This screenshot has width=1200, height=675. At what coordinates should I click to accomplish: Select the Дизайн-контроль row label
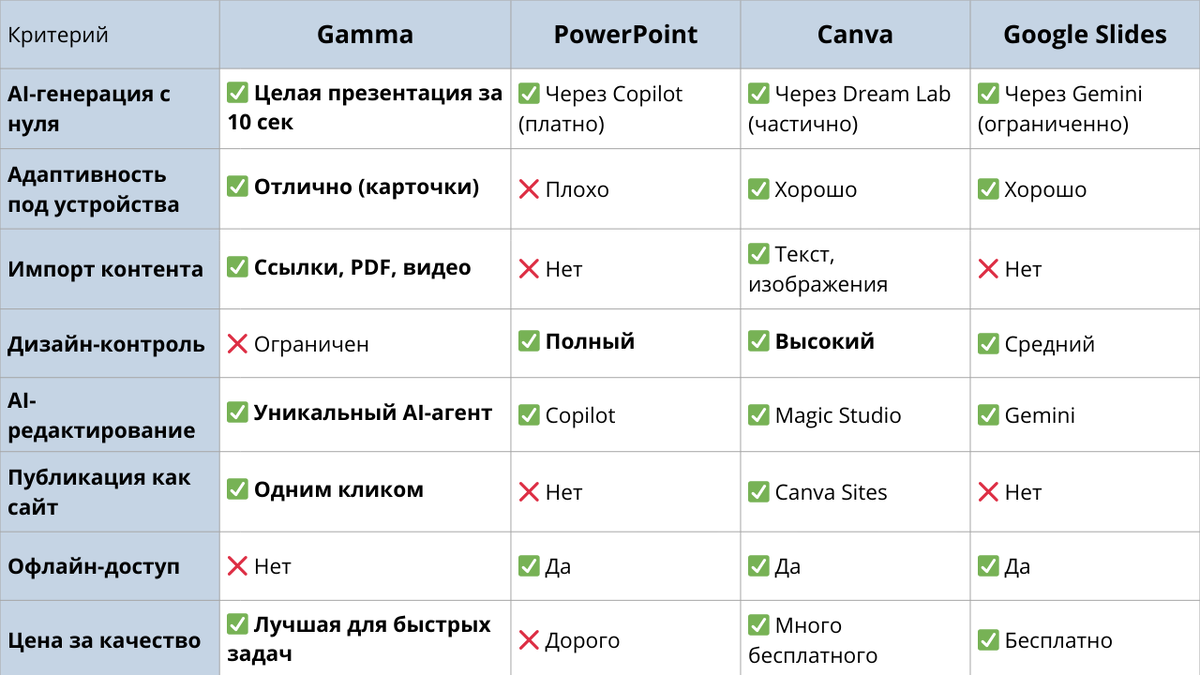coord(106,344)
